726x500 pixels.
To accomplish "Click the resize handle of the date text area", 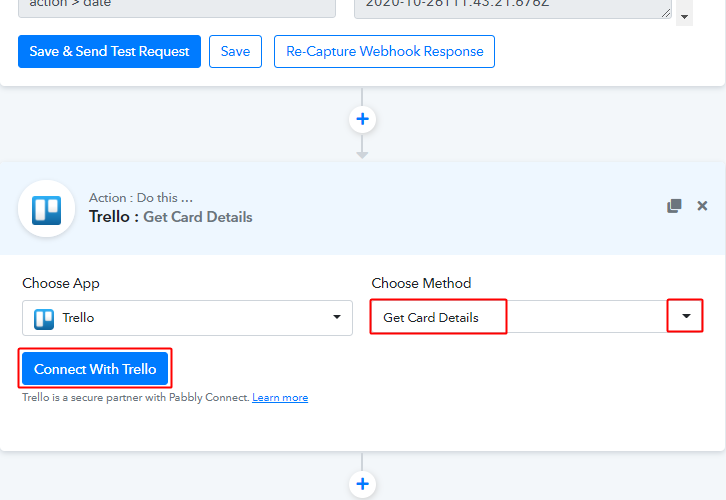I will click(x=666, y=13).
